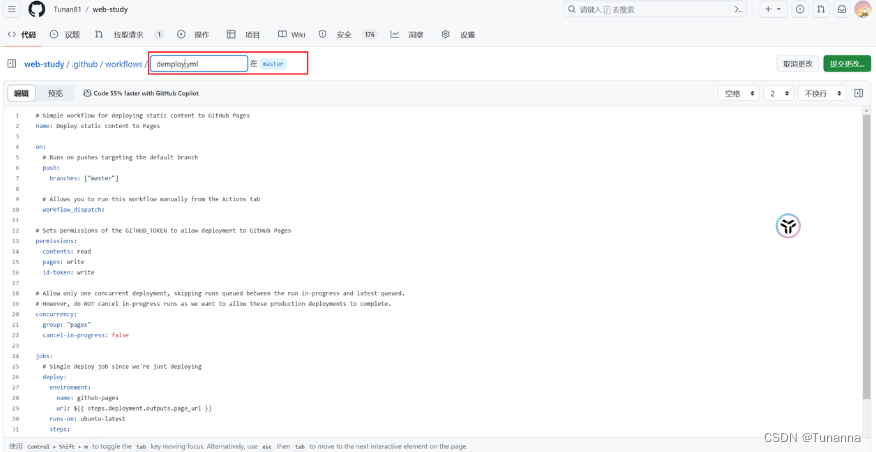Click the runs-on: ubuntu-latest line
Viewport: 876px width, 452px height.
87,418
